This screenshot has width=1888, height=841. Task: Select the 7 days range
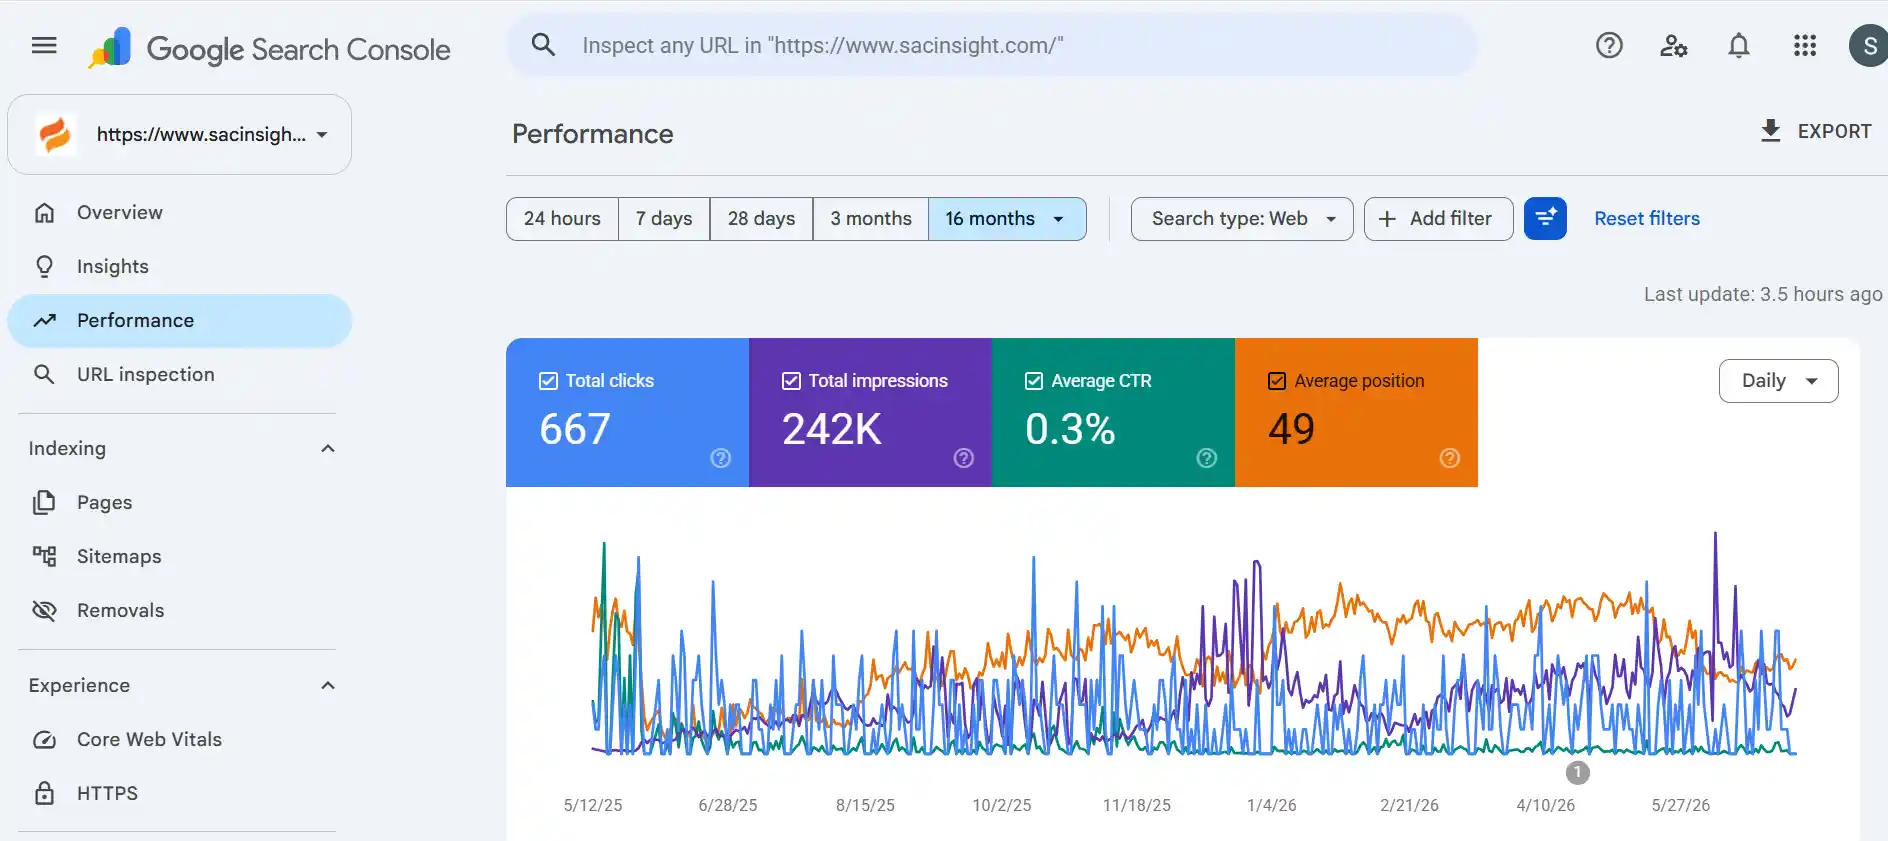click(x=664, y=219)
